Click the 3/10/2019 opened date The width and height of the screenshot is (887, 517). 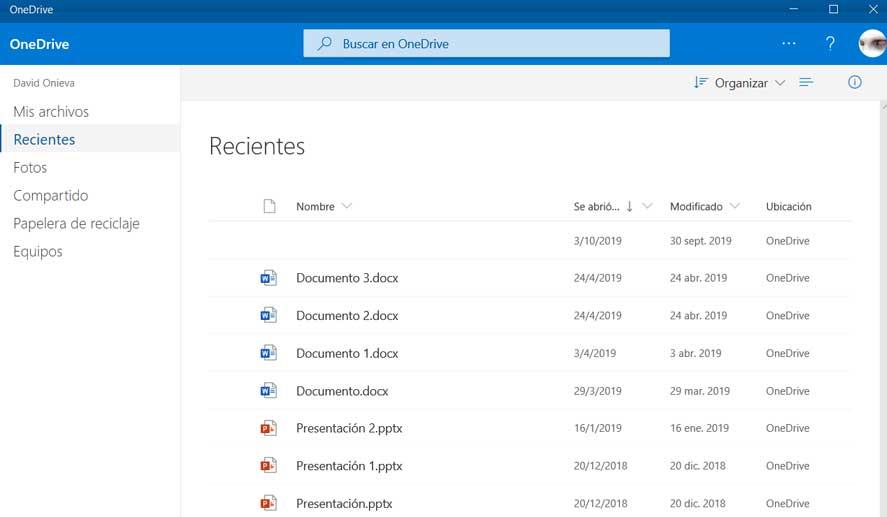pyautogui.click(x=597, y=240)
